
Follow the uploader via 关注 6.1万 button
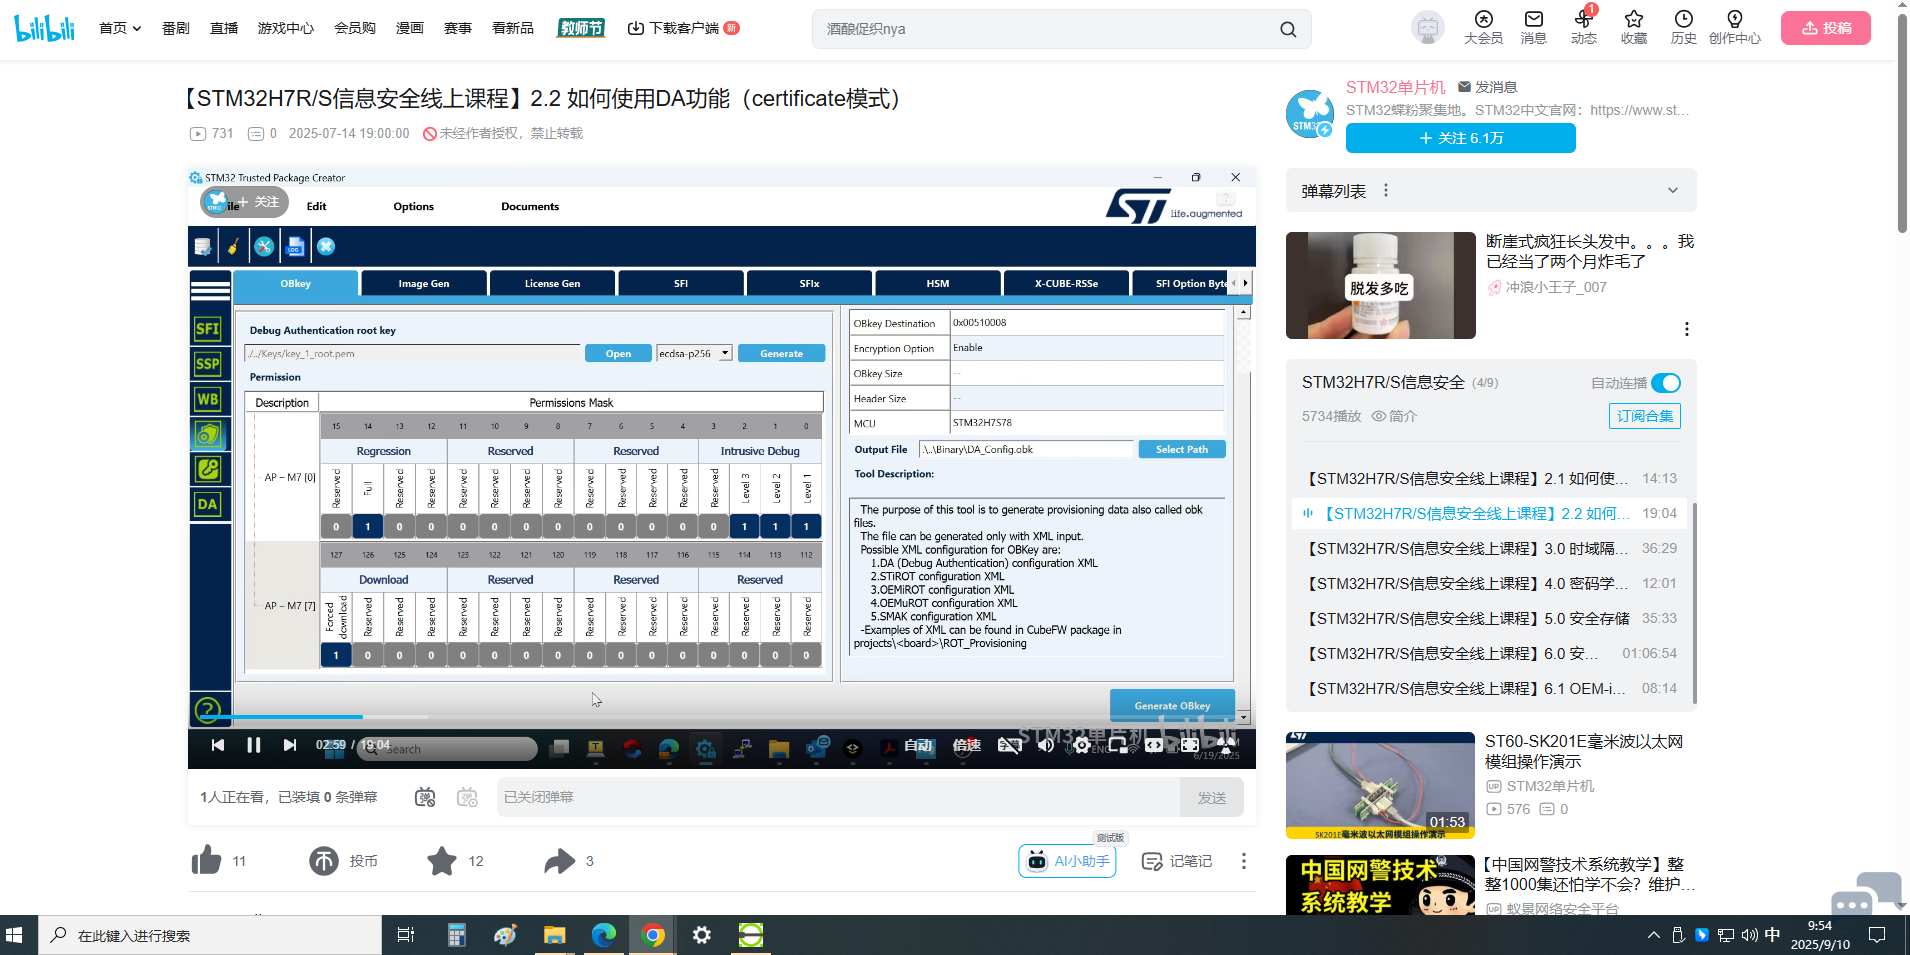[1461, 138]
